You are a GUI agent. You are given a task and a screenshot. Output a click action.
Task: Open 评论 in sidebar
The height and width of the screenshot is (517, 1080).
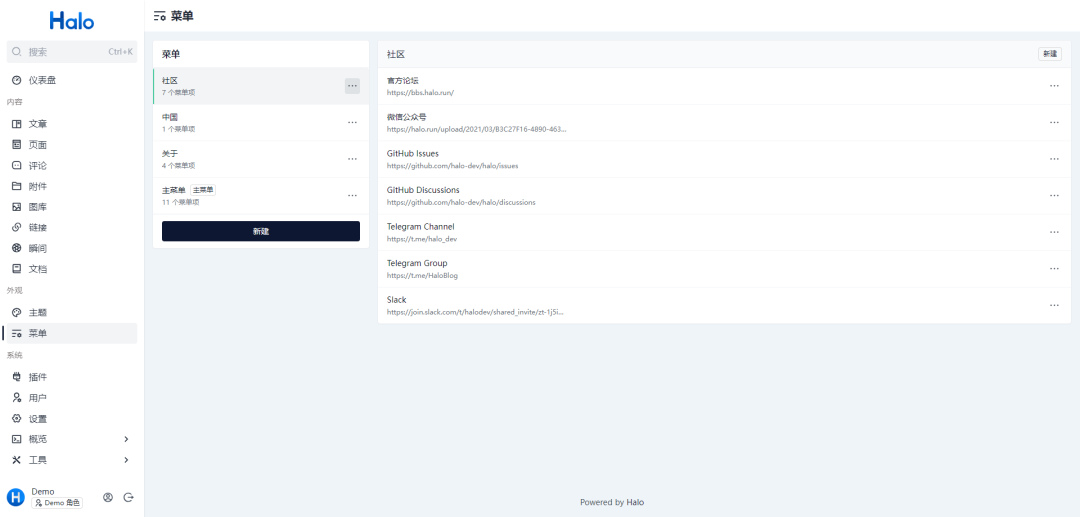coord(72,165)
